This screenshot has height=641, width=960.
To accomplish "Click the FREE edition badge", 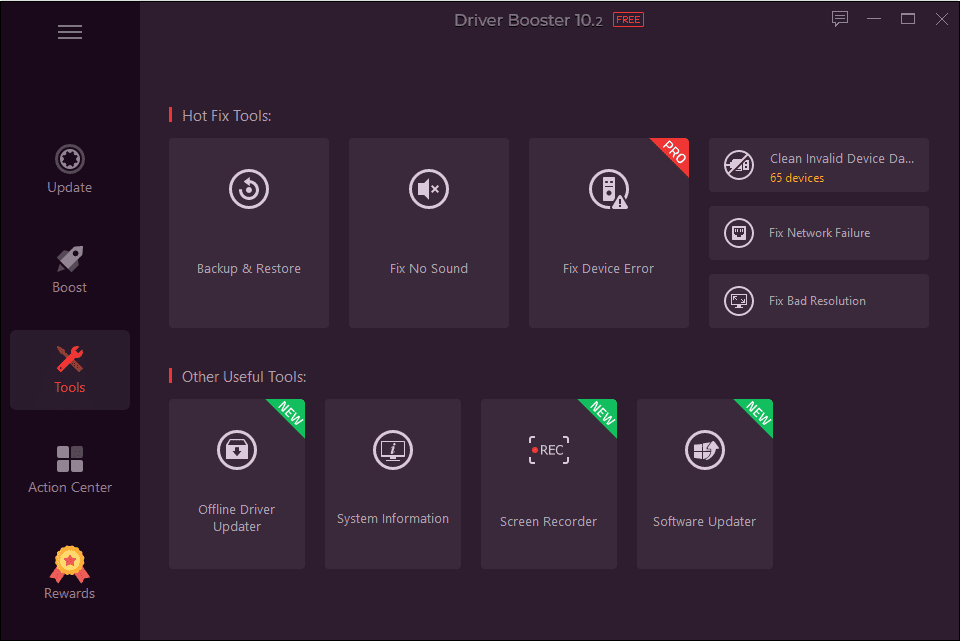I will [628, 20].
